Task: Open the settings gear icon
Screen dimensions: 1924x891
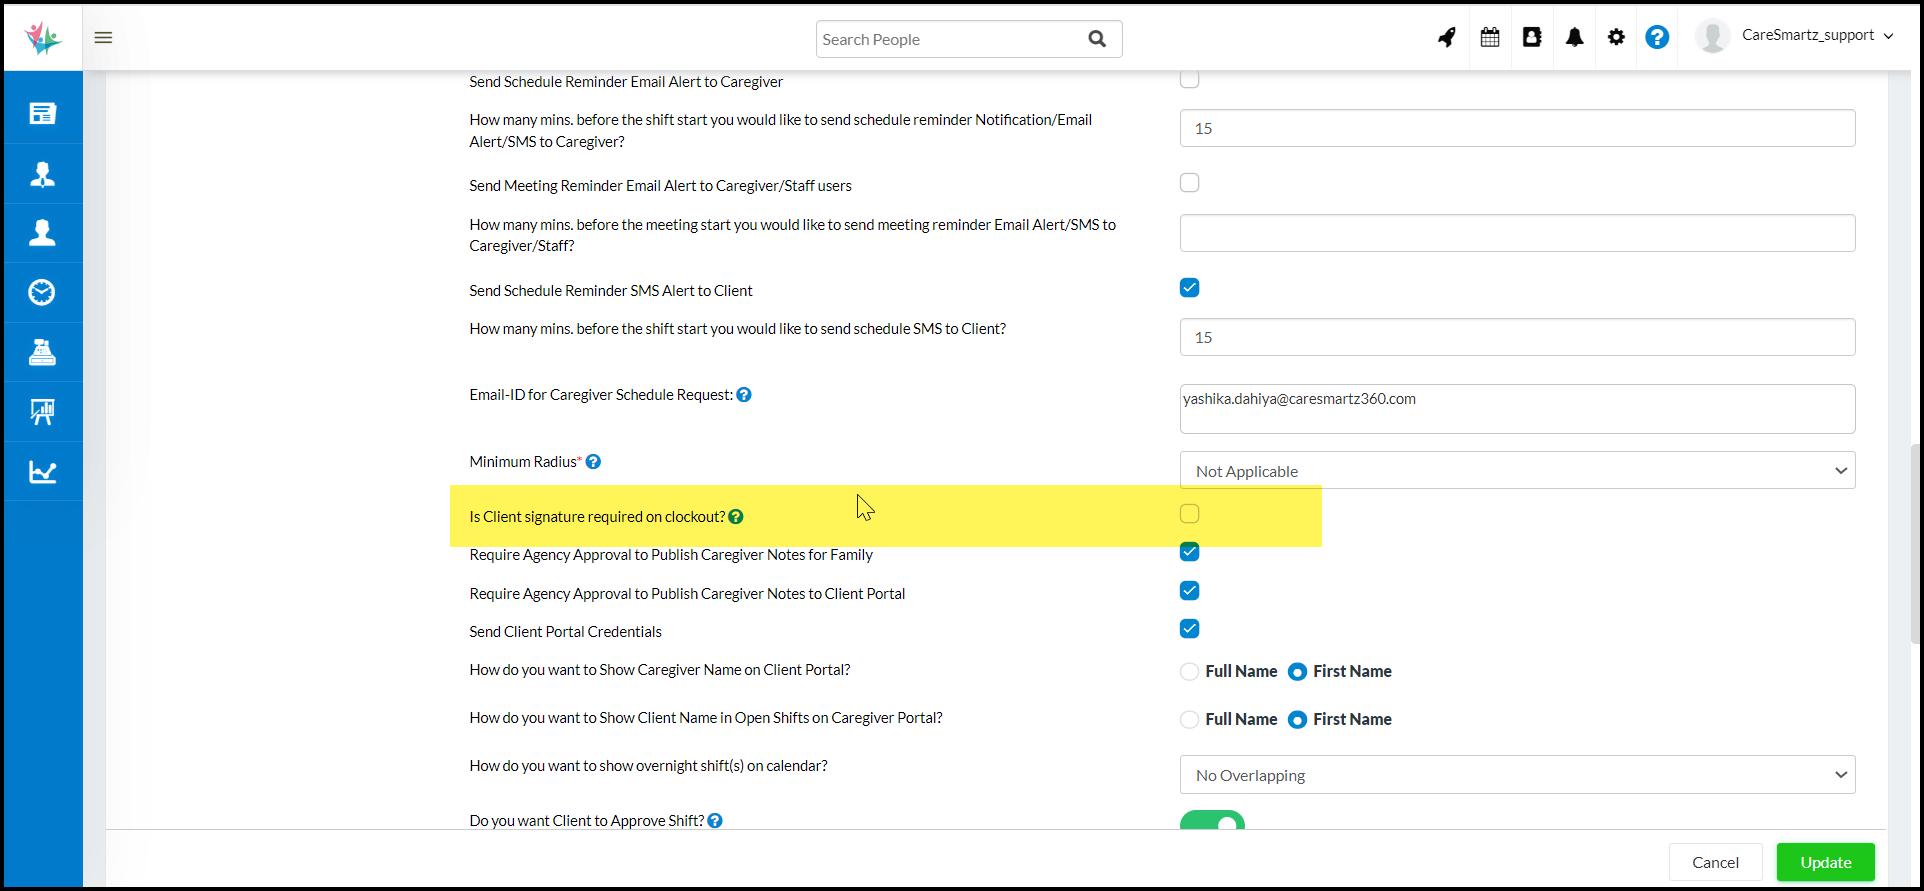Action: (x=1616, y=38)
